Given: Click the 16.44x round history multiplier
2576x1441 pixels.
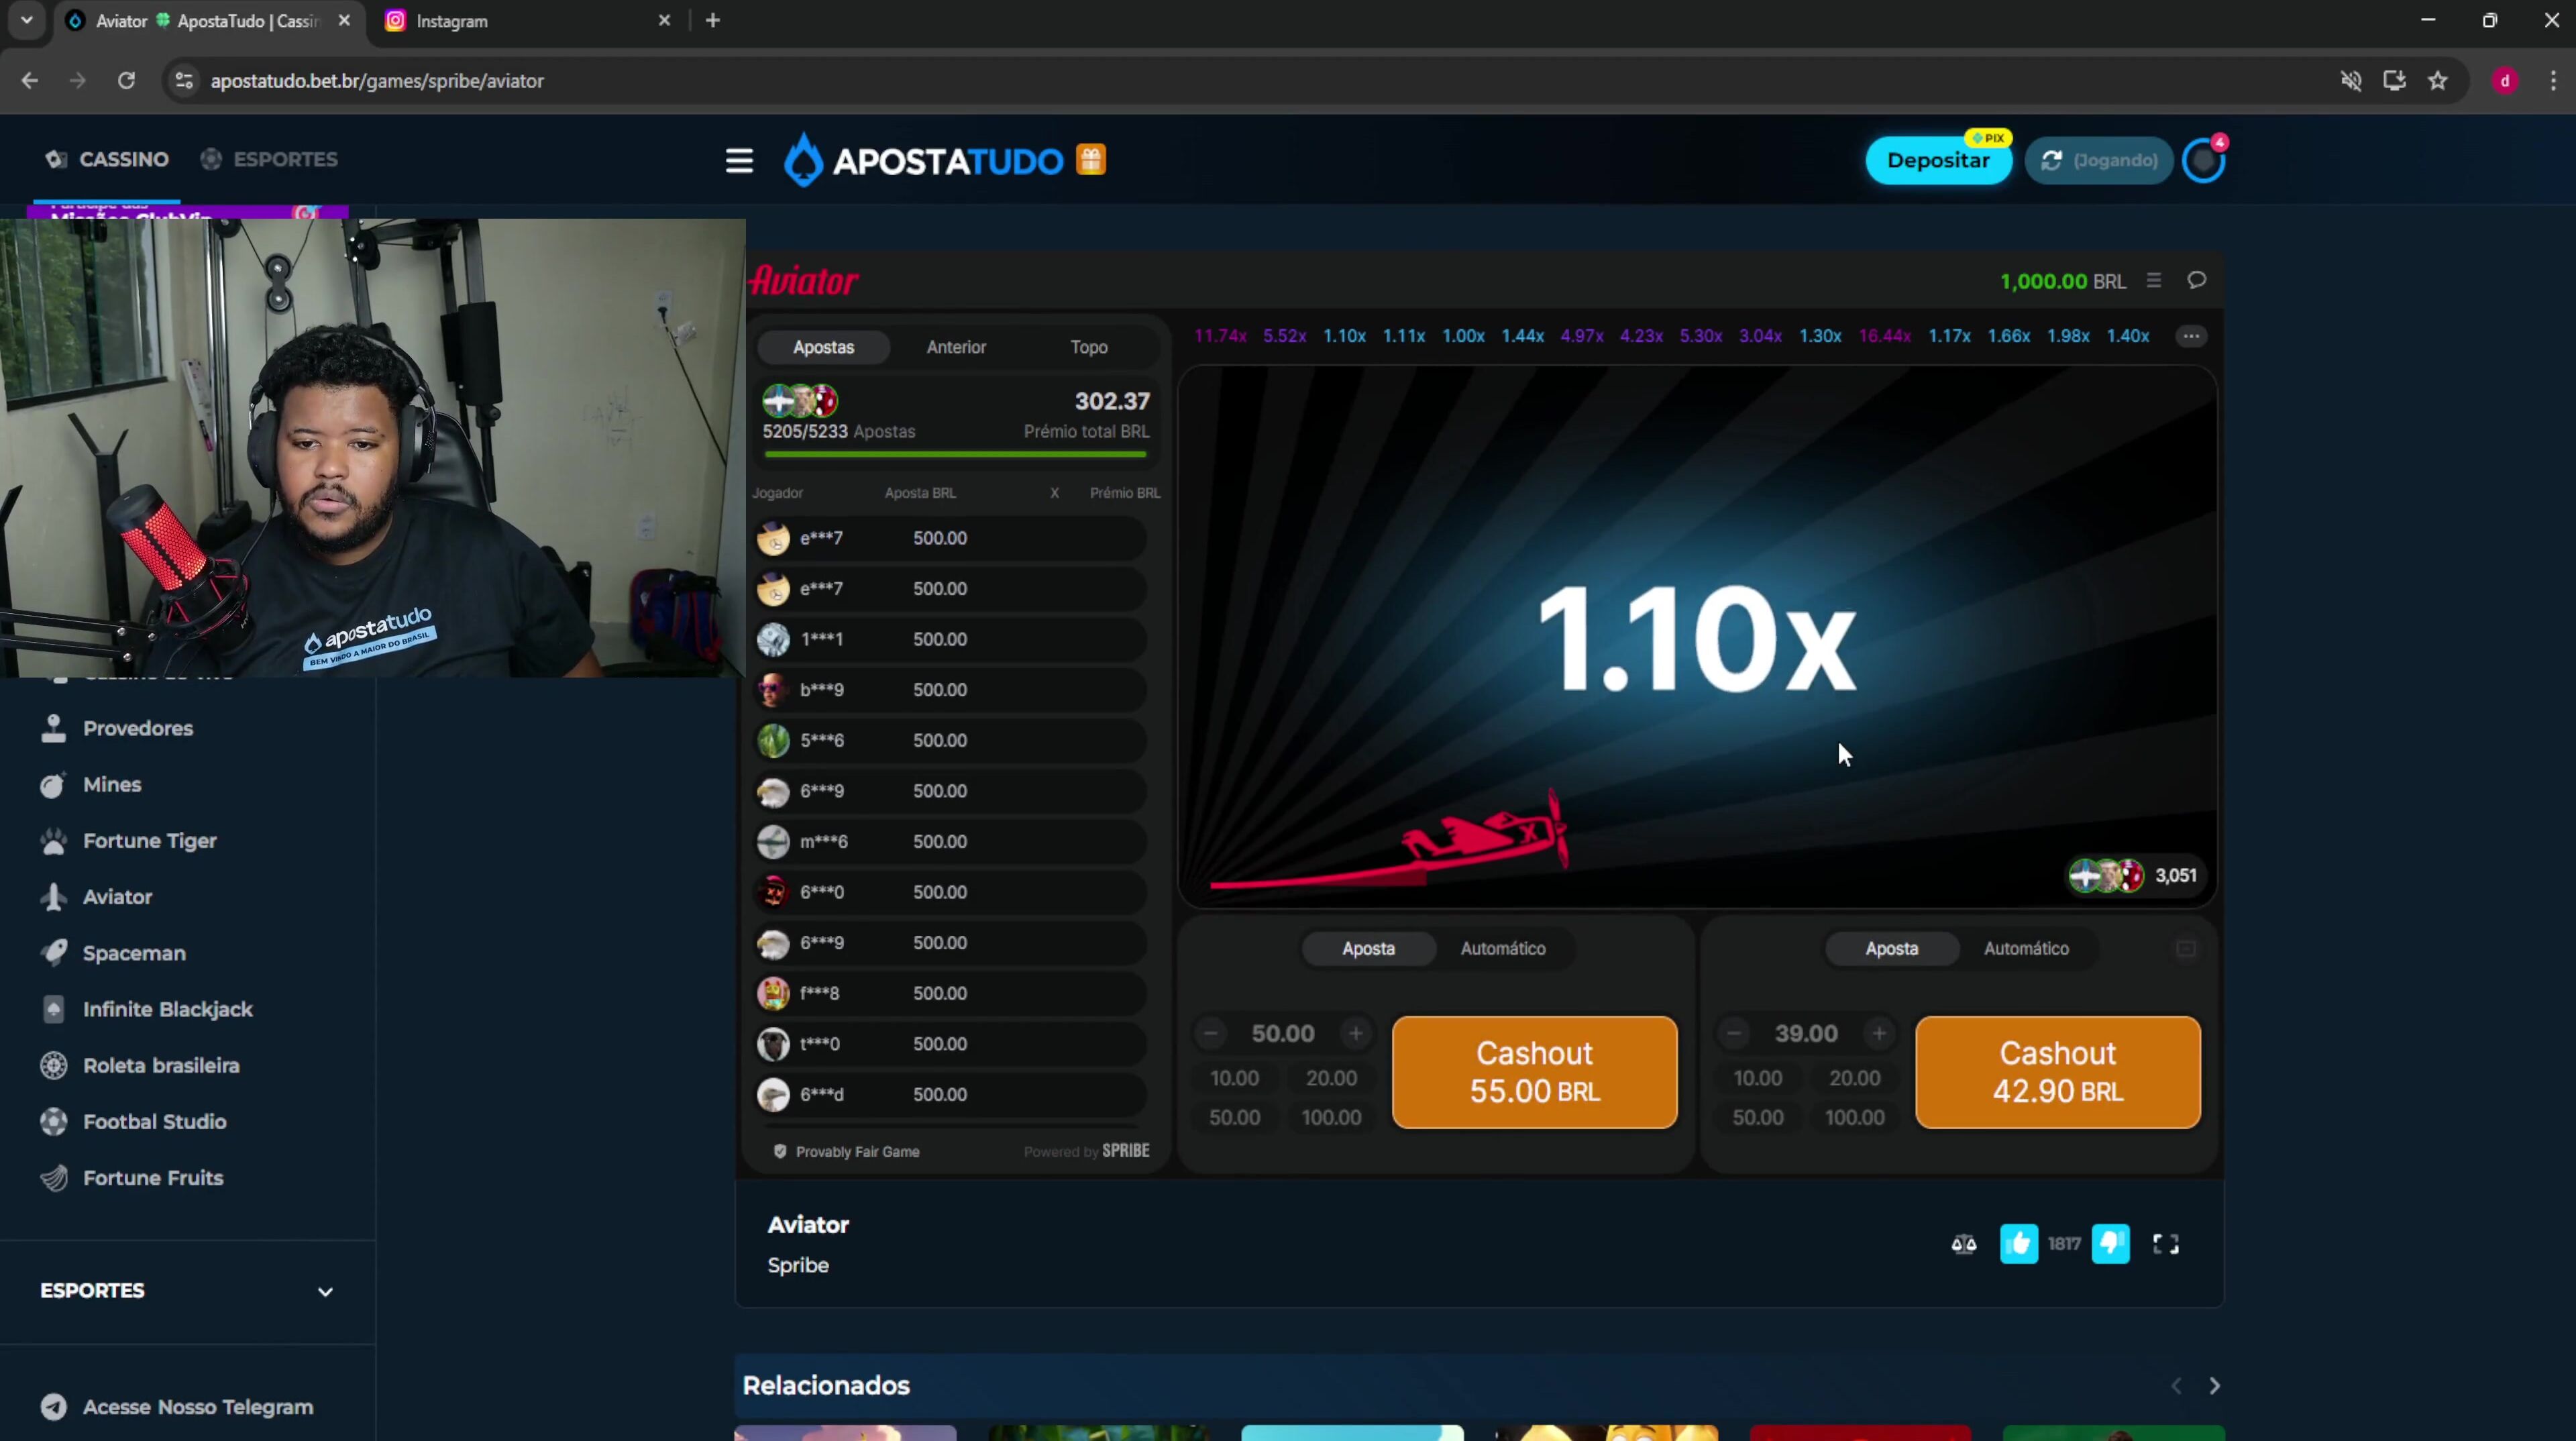Looking at the screenshot, I should pyautogui.click(x=1884, y=336).
